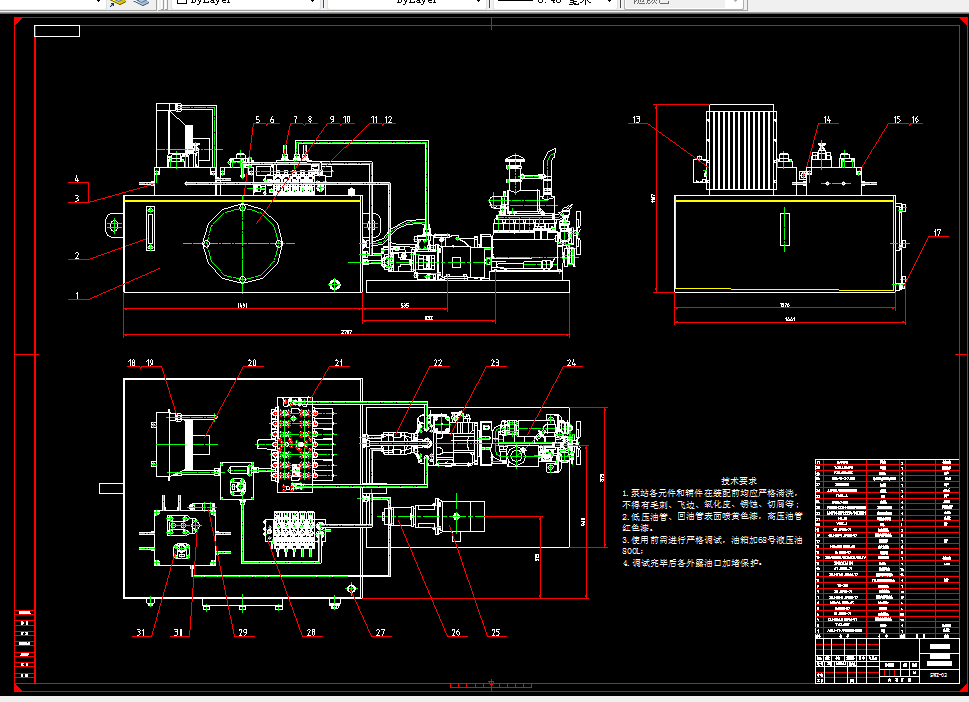The height and width of the screenshot is (702, 969).
Task: Select part callout number 16
Action: (915, 120)
